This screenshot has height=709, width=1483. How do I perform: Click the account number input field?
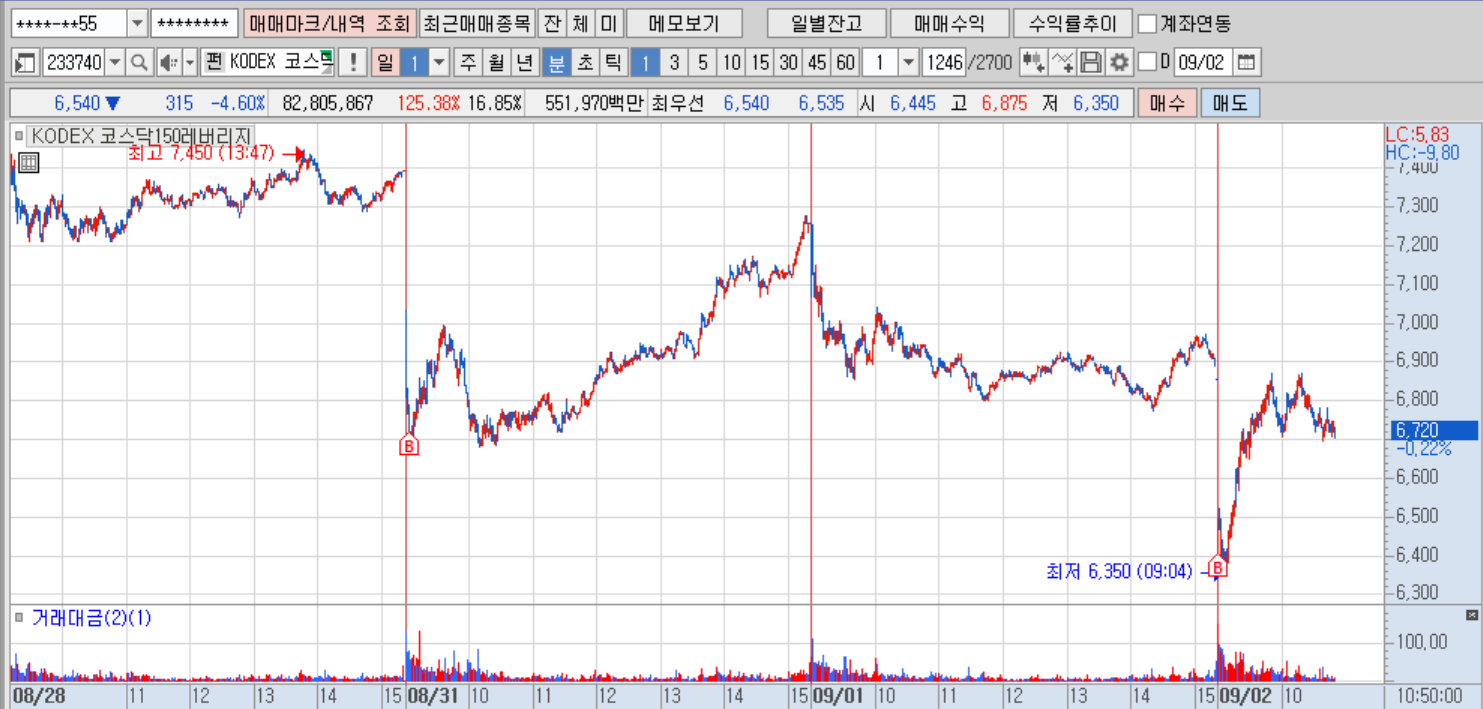click(x=69, y=23)
